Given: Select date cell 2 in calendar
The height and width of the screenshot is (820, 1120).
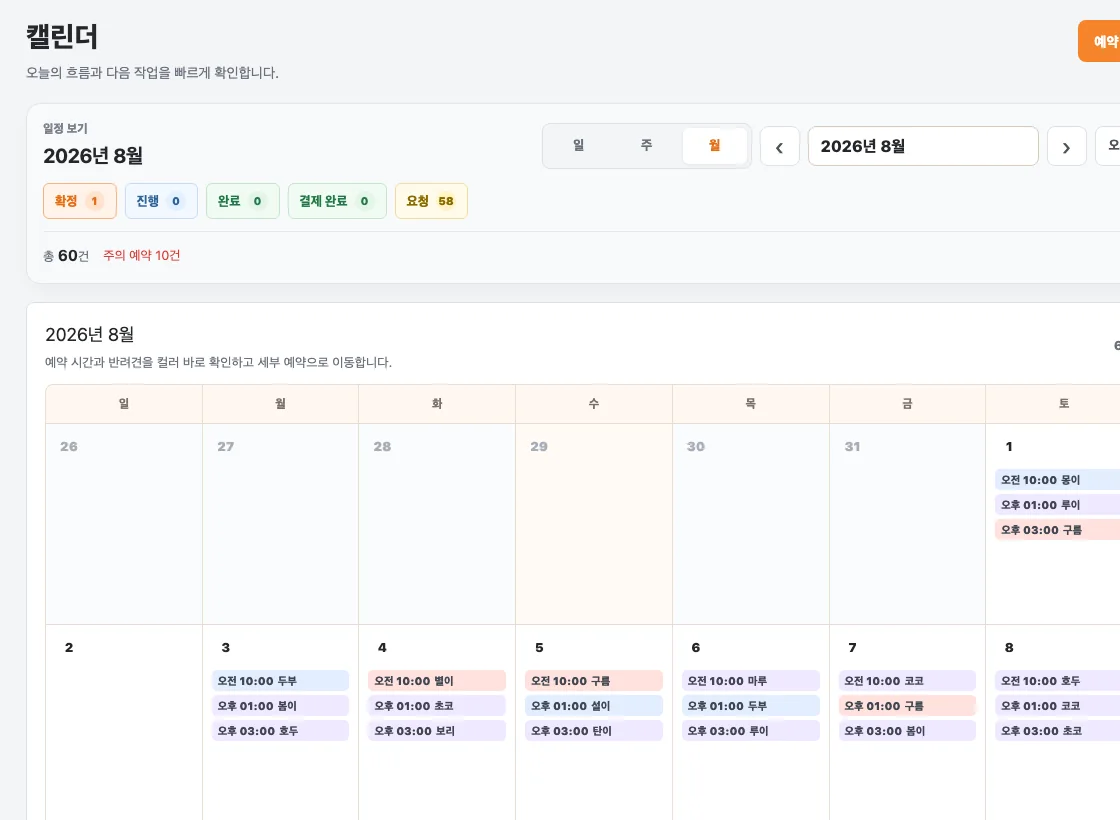Looking at the screenshot, I should [124, 722].
